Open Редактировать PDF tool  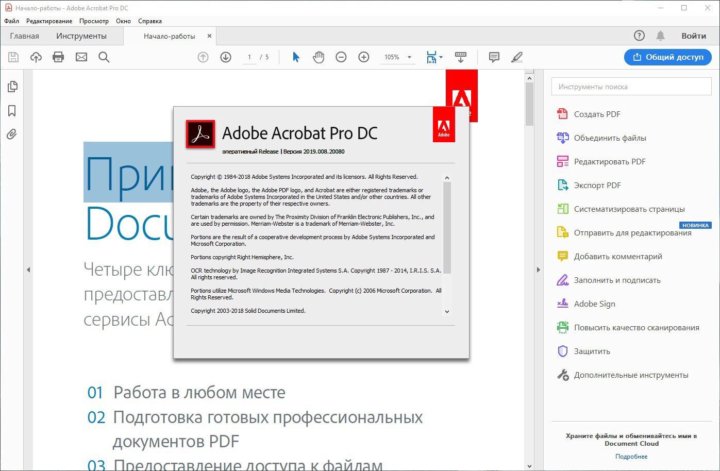(601, 162)
